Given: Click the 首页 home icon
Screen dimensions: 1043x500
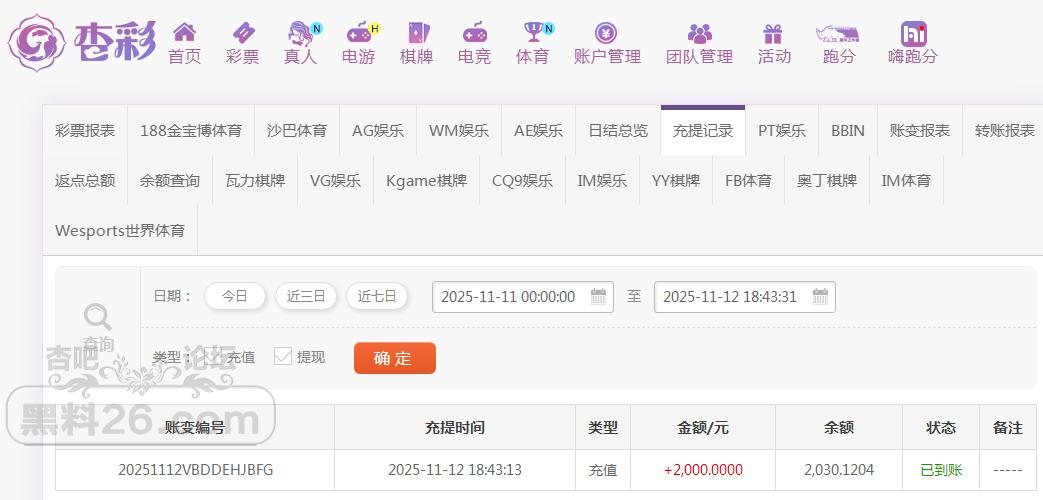Looking at the screenshot, I should (184, 33).
